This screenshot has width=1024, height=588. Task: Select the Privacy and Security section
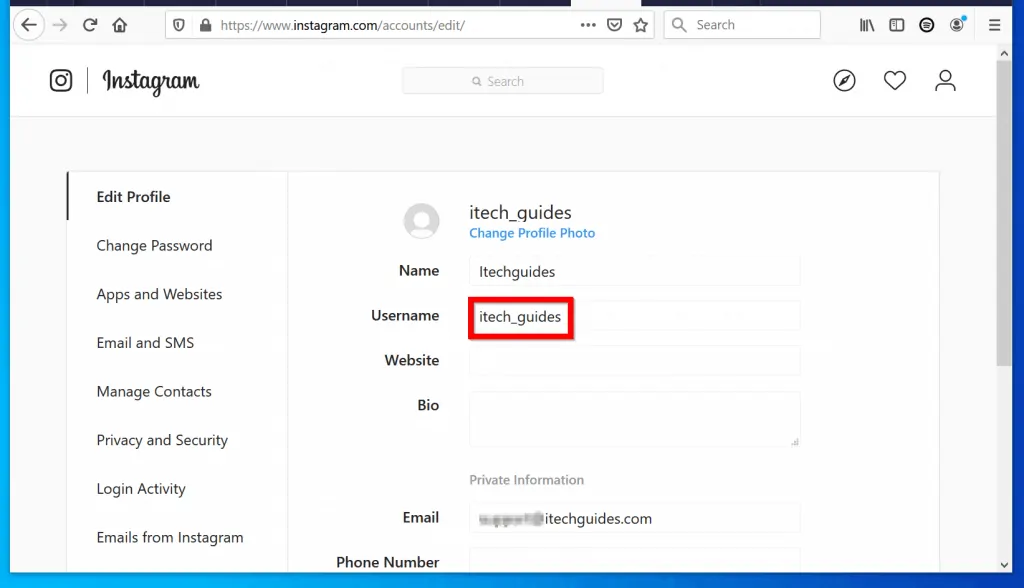click(162, 440)
